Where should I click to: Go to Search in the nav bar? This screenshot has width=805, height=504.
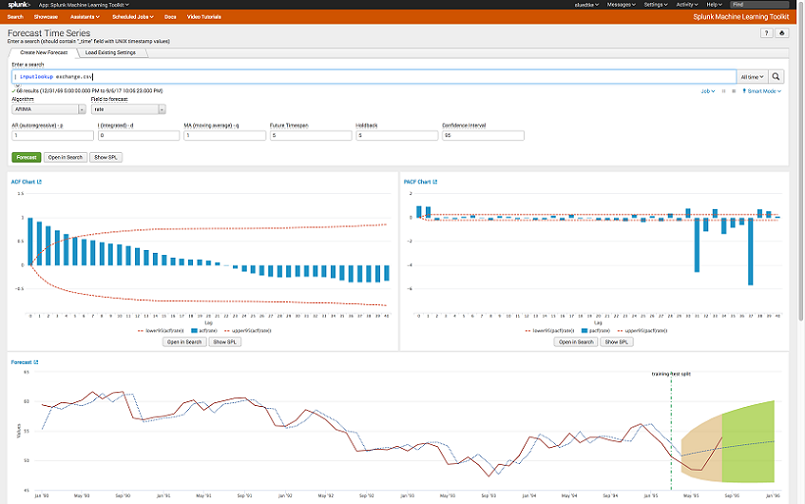coord(15,17)
